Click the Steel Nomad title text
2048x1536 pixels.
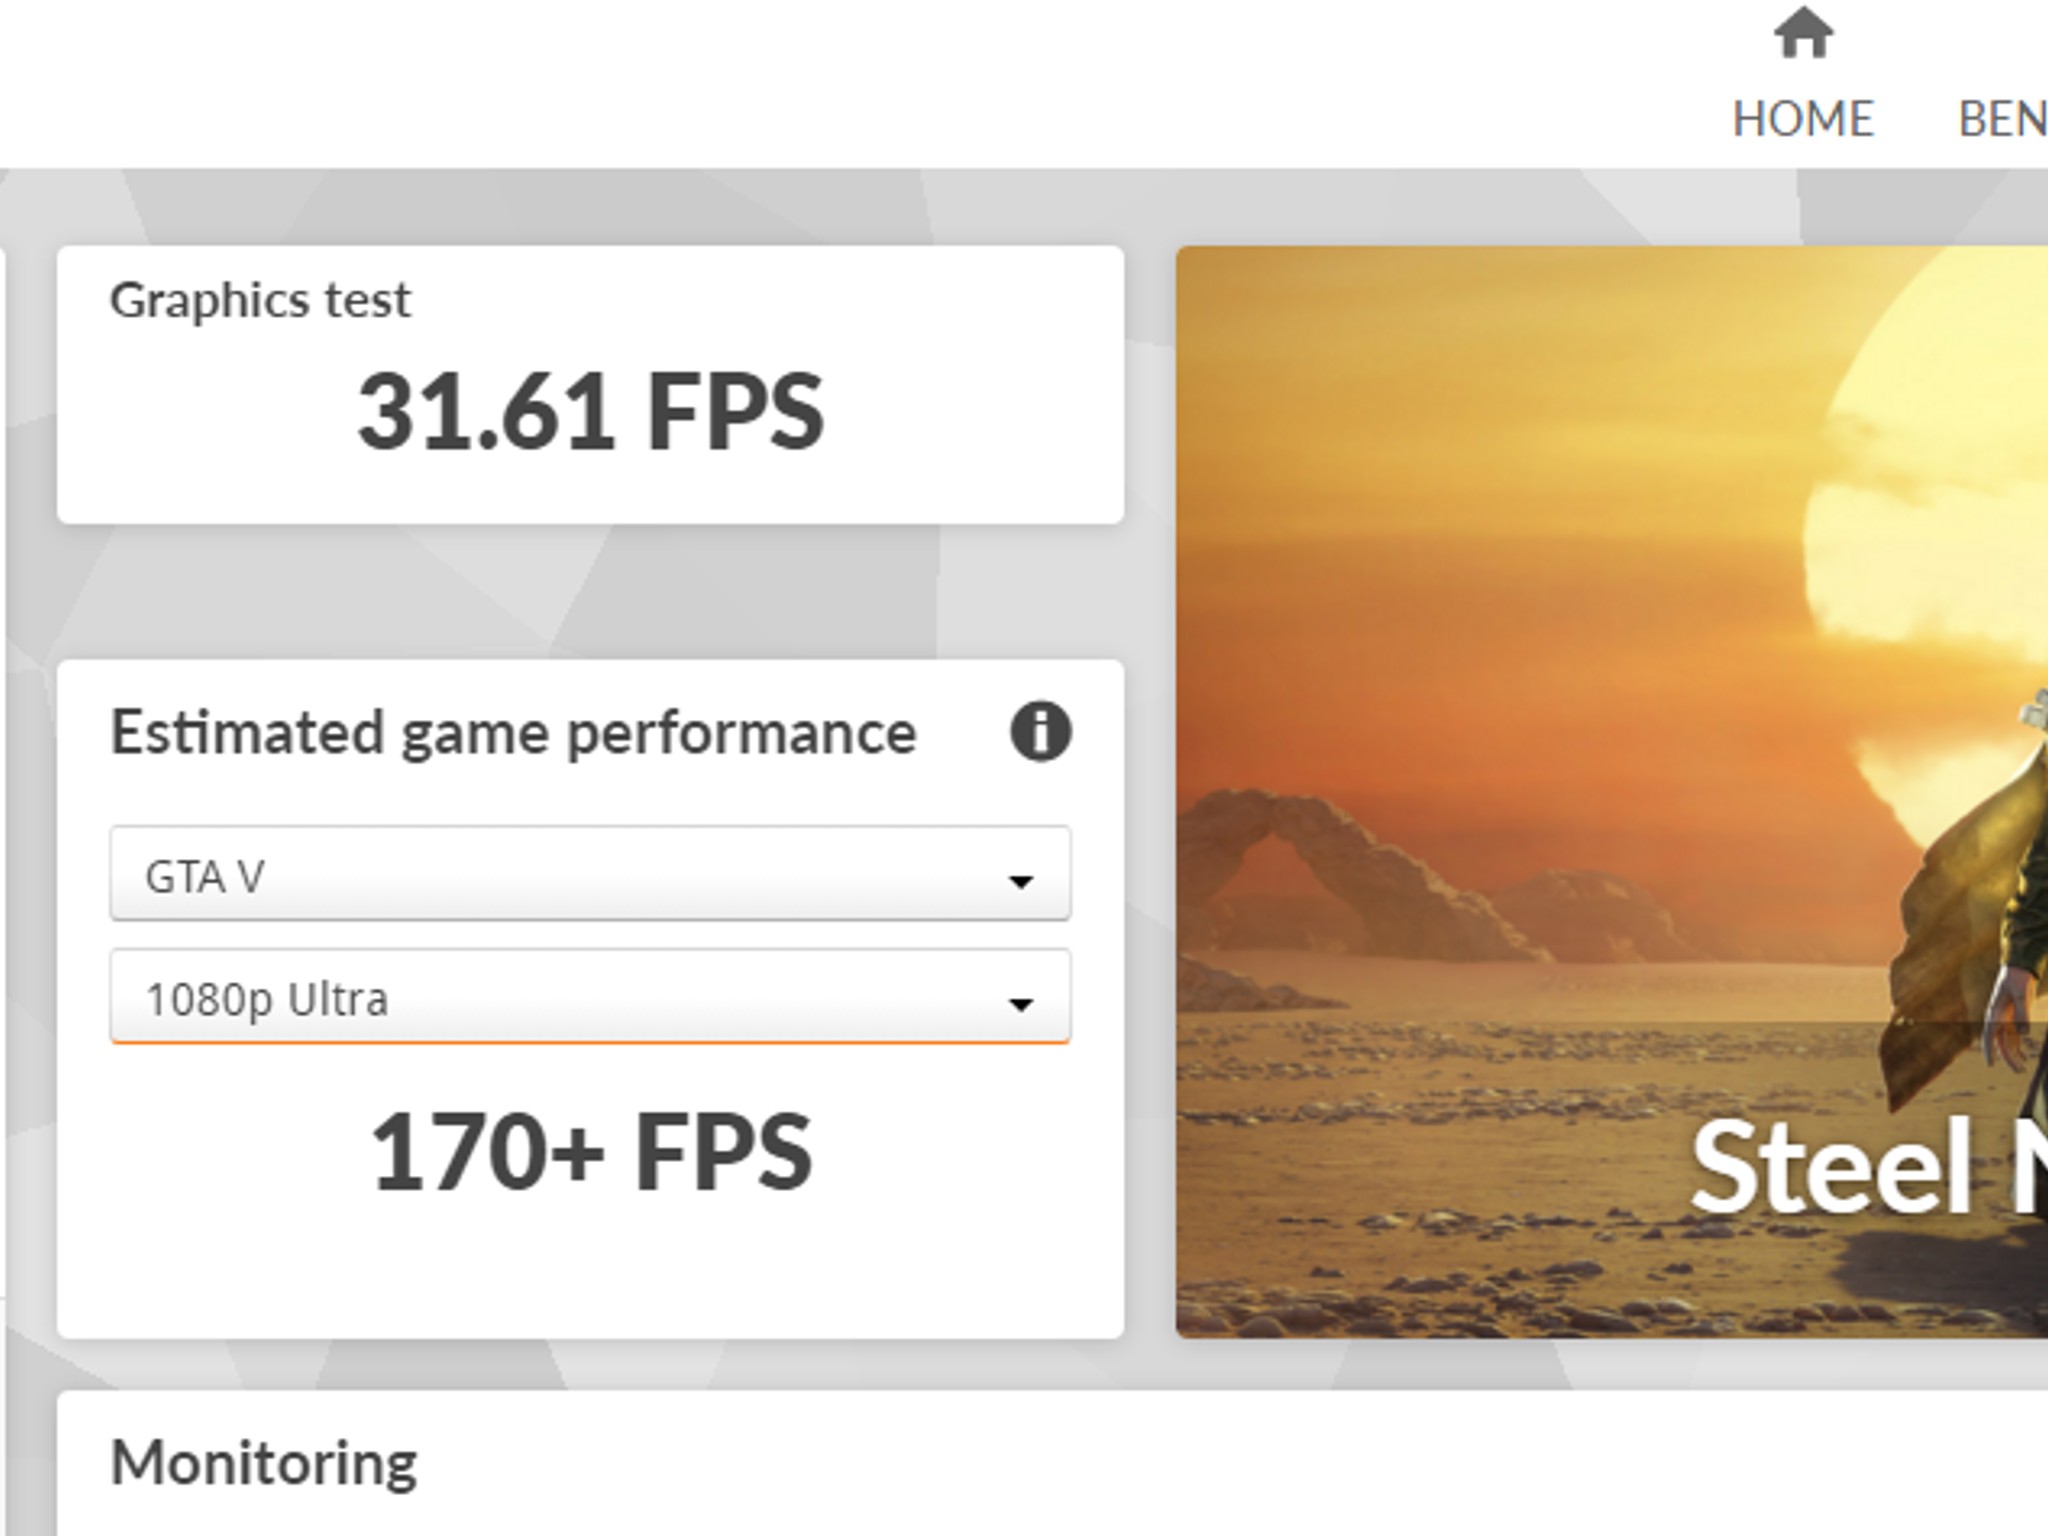pos(1868,1166)
